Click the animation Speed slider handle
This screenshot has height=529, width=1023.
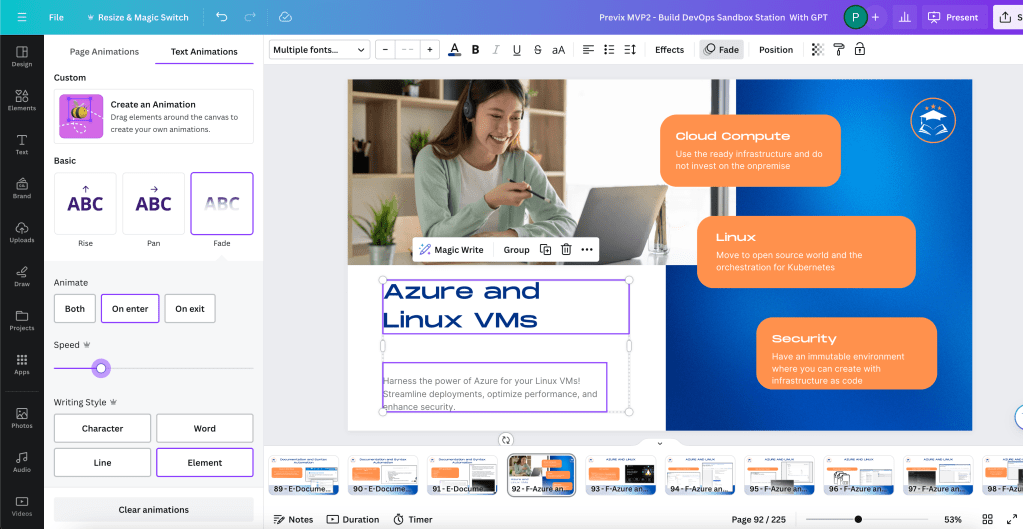click(100, 369)
